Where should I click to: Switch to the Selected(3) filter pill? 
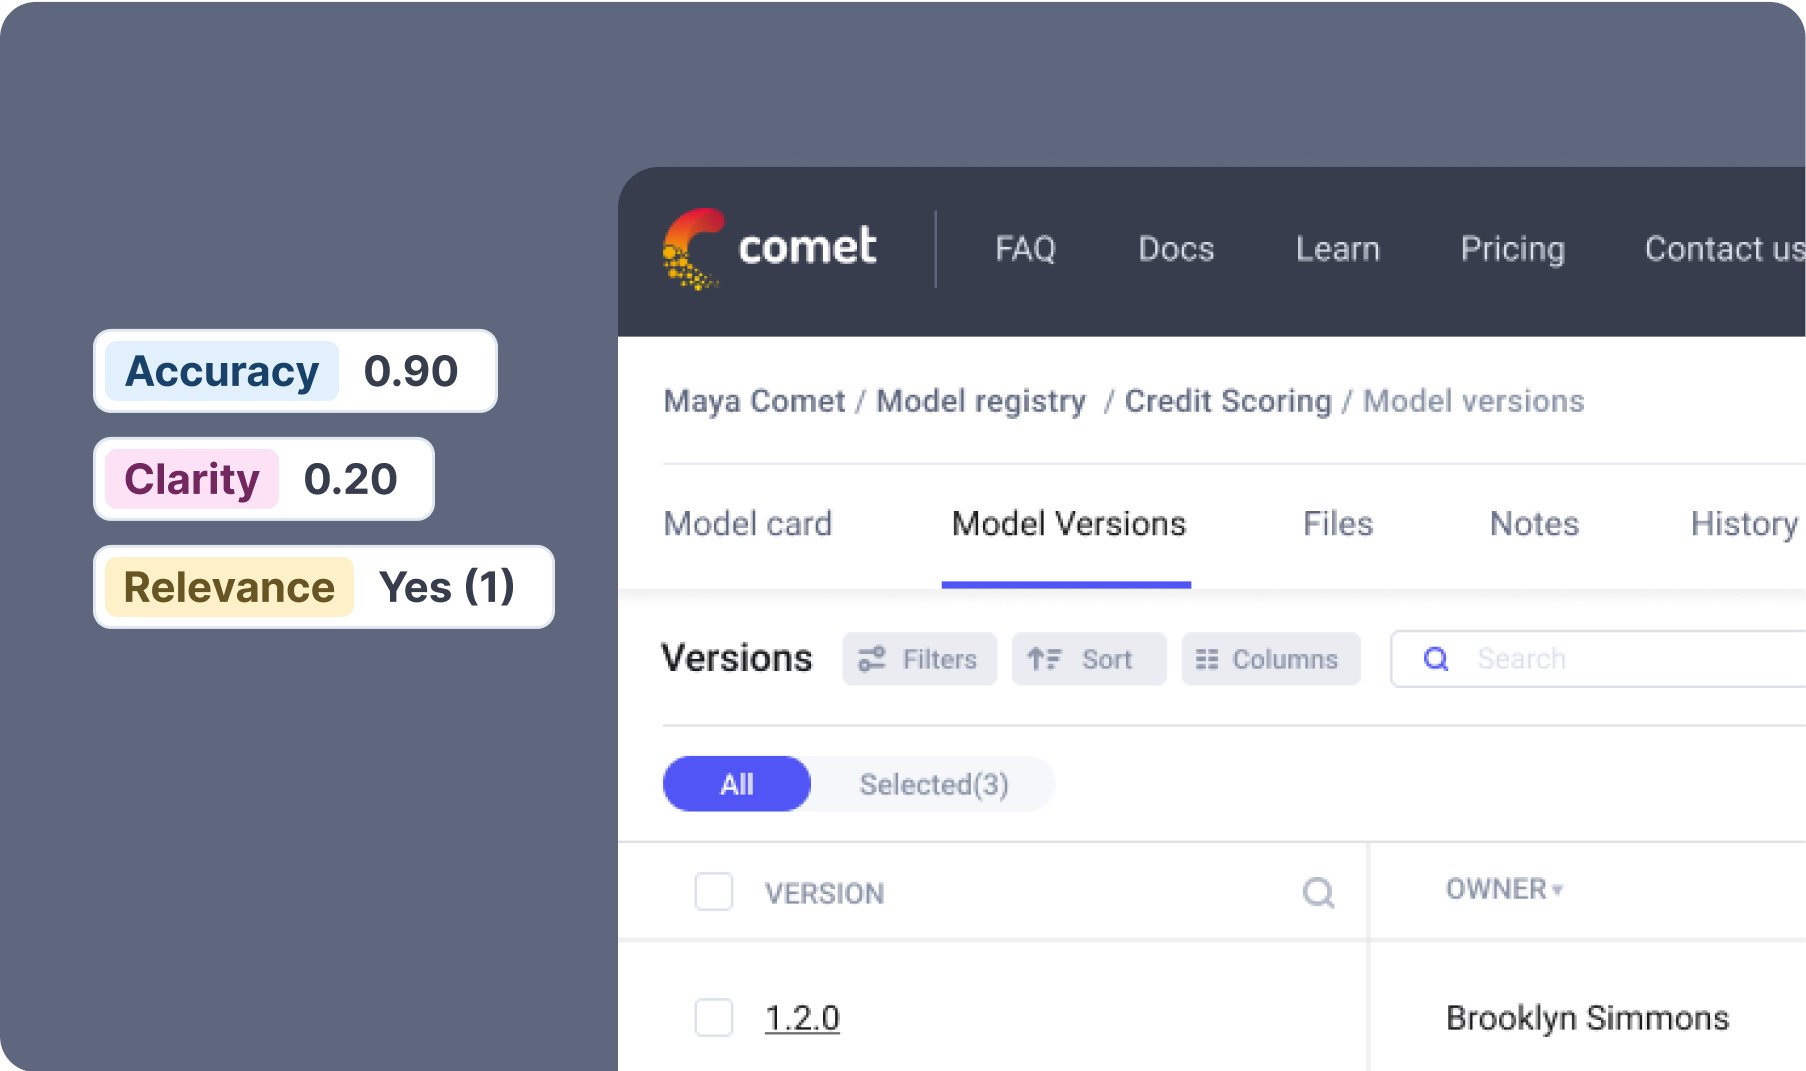click(934, 784)
